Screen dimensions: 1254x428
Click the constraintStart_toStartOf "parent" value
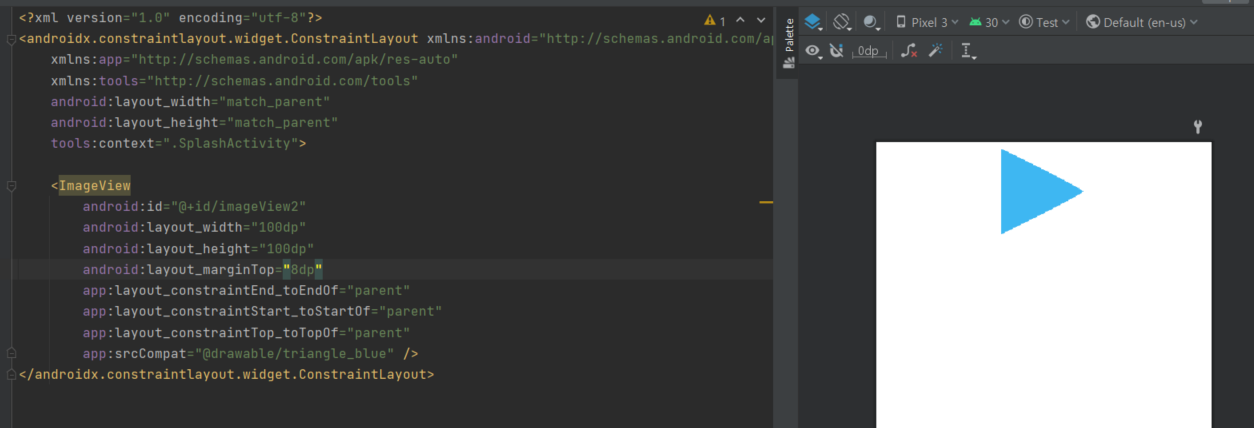(411, 312)
